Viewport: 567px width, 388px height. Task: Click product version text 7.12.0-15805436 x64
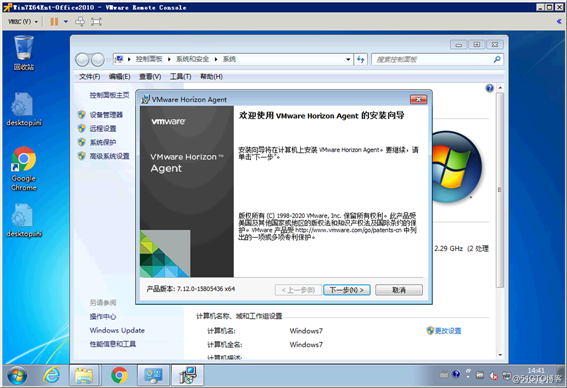pos(206,289)
